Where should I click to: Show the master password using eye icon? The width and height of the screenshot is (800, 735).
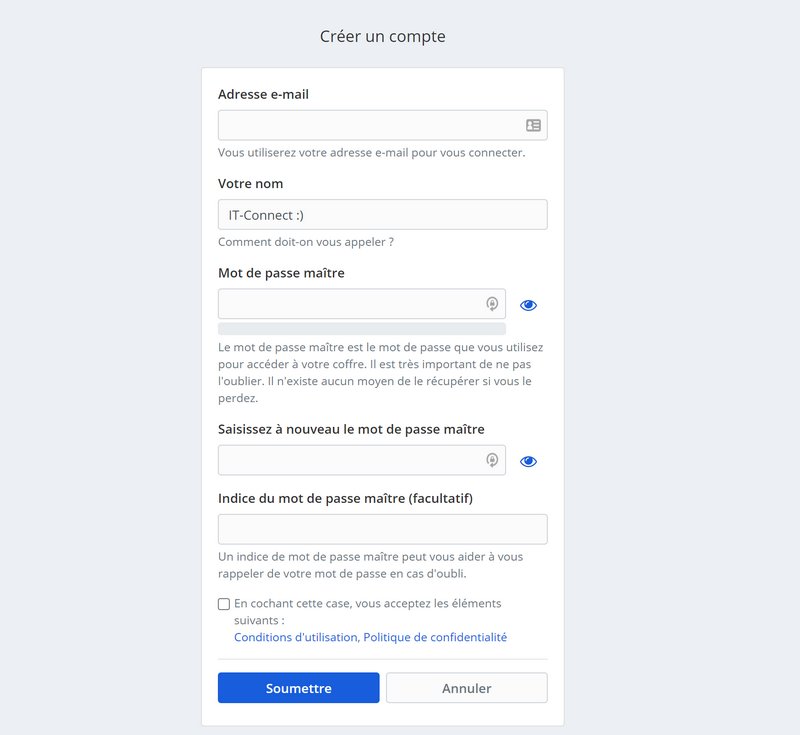tap(529, 305)
